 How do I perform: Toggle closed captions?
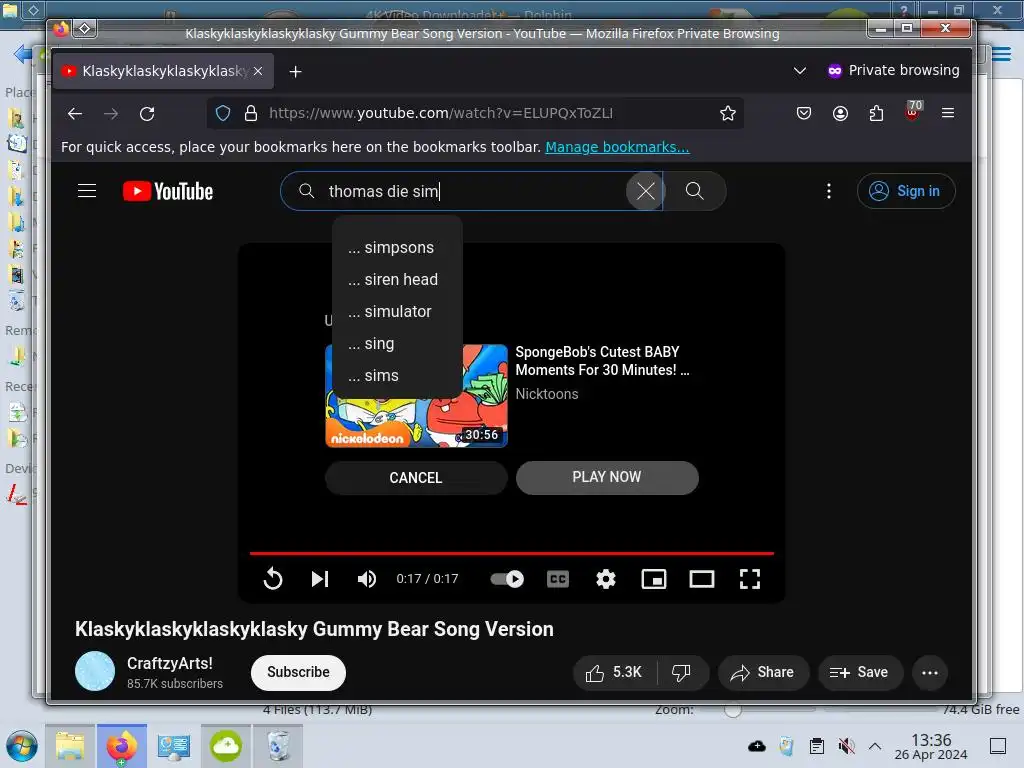click(x=558, y=579)
